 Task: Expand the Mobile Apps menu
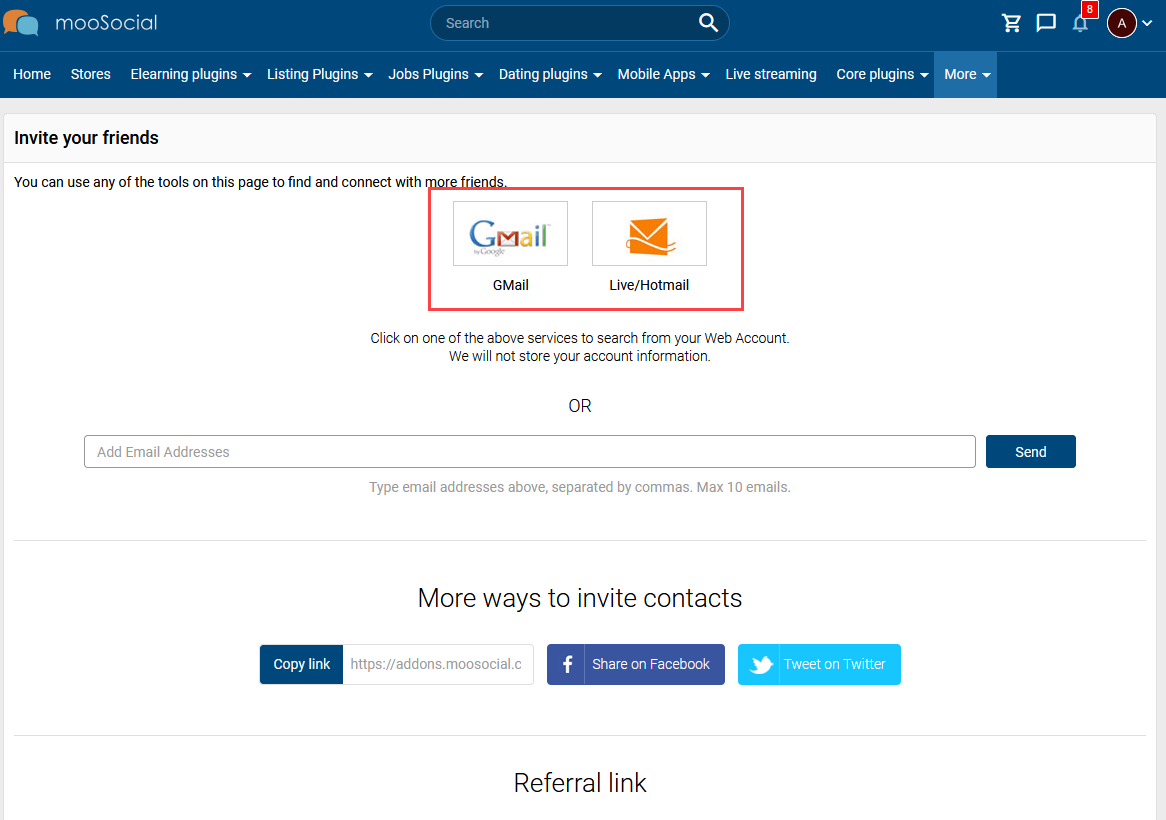coord(664,74)
